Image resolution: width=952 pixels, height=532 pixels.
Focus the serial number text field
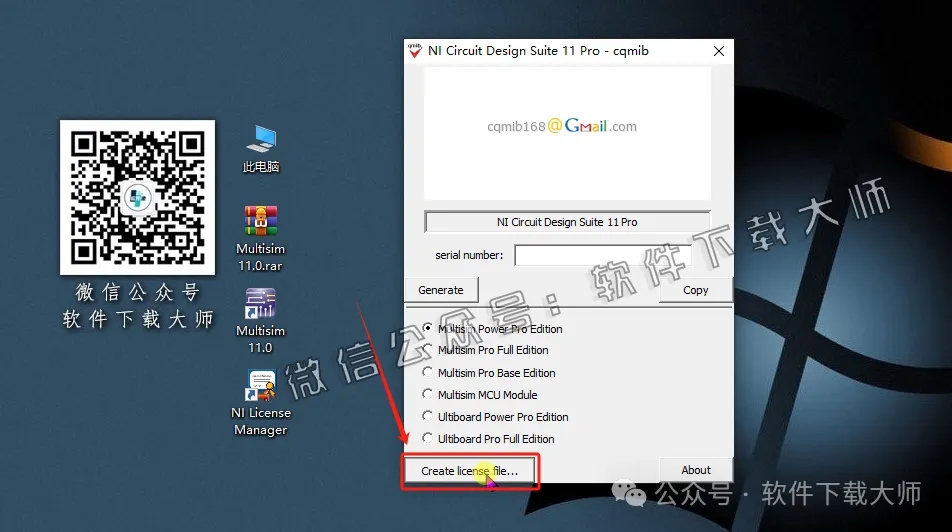(602, 256)
